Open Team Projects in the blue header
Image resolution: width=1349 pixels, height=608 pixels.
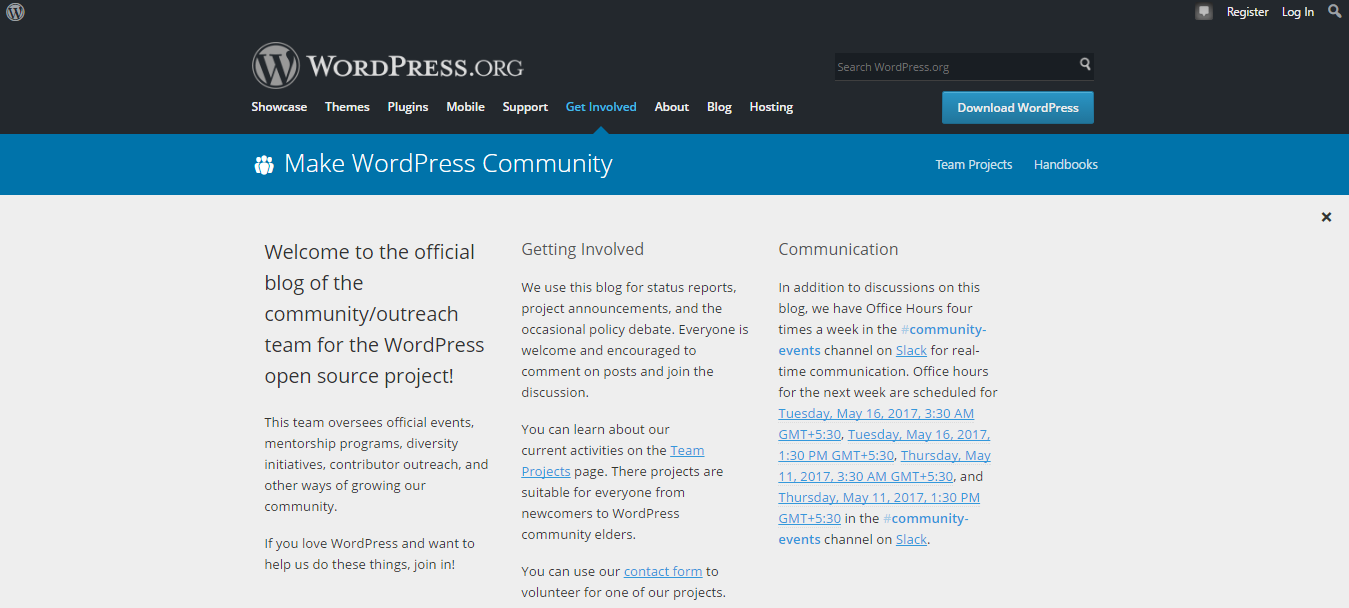tap(974, 165)
